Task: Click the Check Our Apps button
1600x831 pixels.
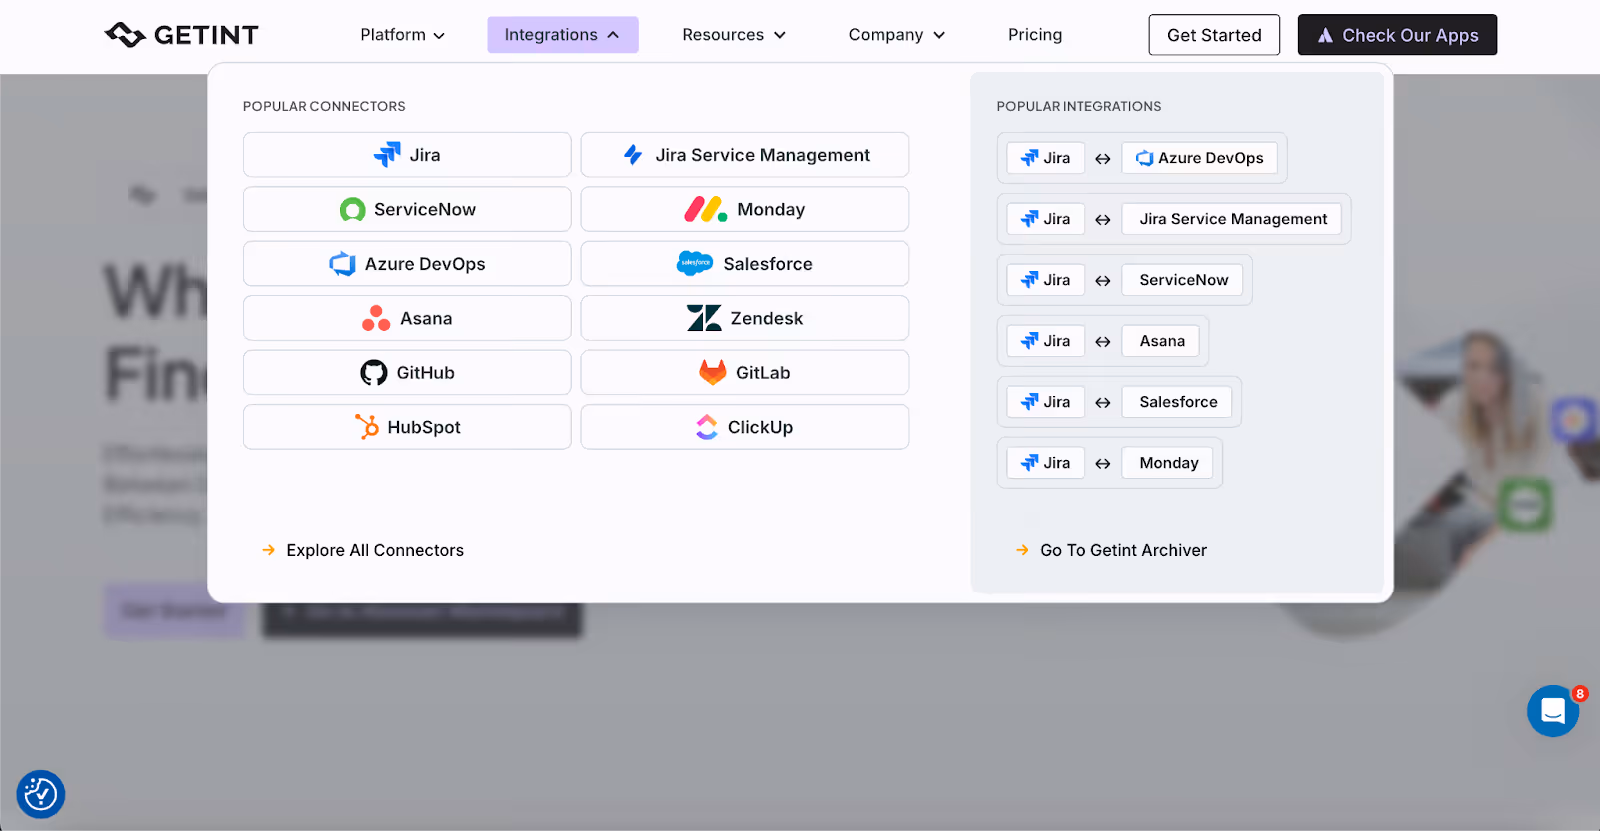Action: tap(1397, 35)
